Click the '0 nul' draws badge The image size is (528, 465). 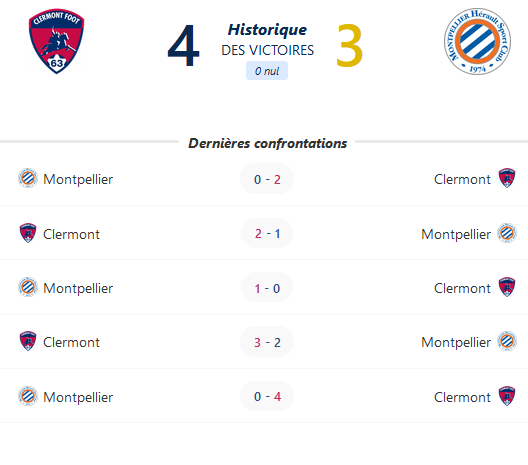(x=267, y=71)
